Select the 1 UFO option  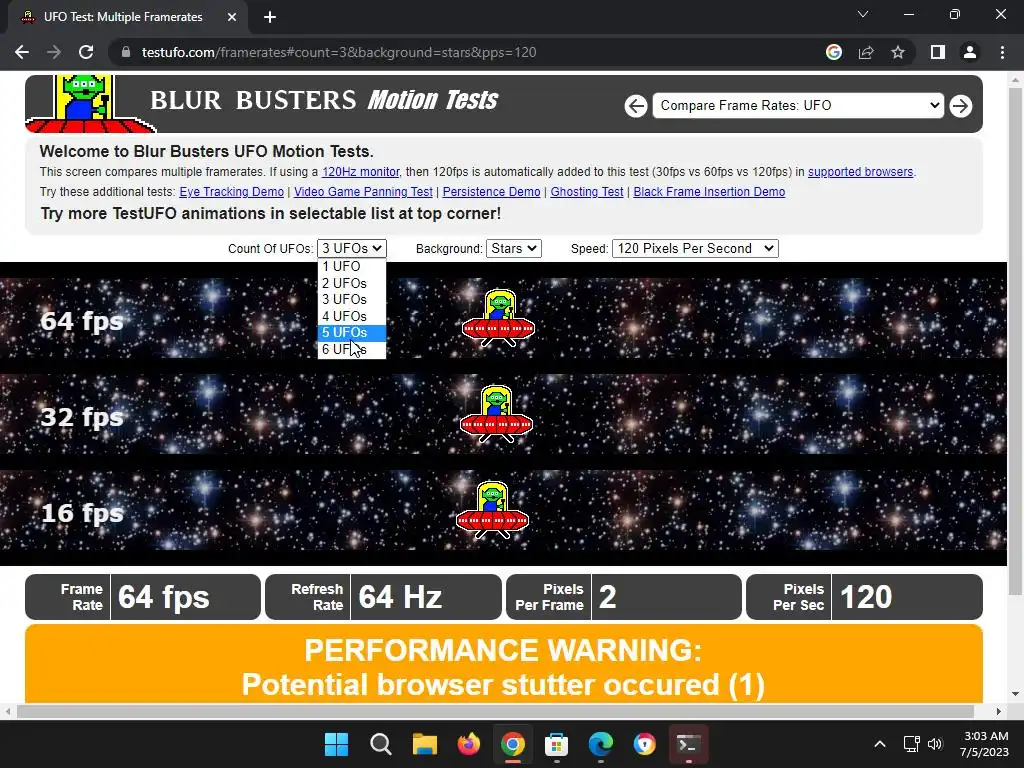351,266
